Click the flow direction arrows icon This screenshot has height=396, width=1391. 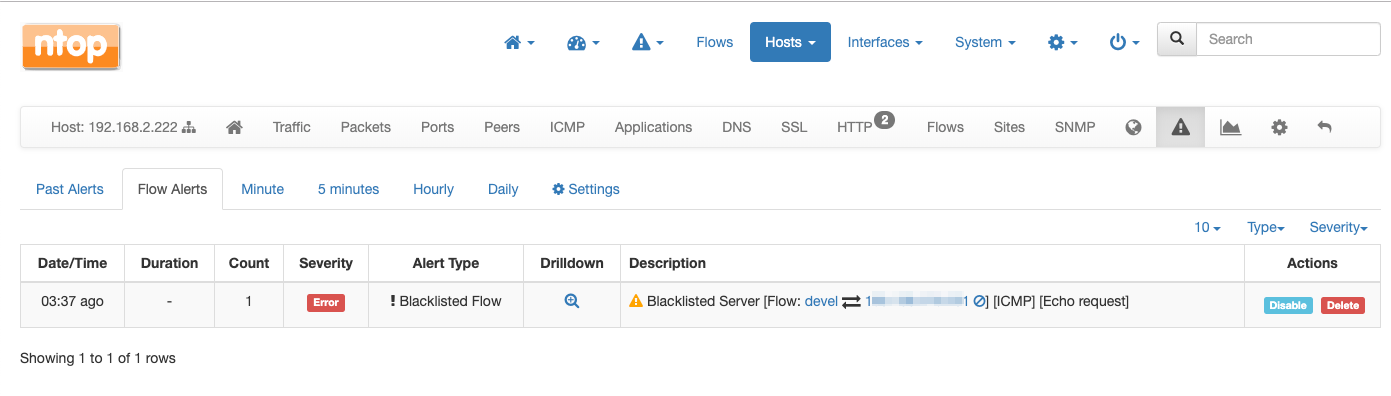click(851, 301)
